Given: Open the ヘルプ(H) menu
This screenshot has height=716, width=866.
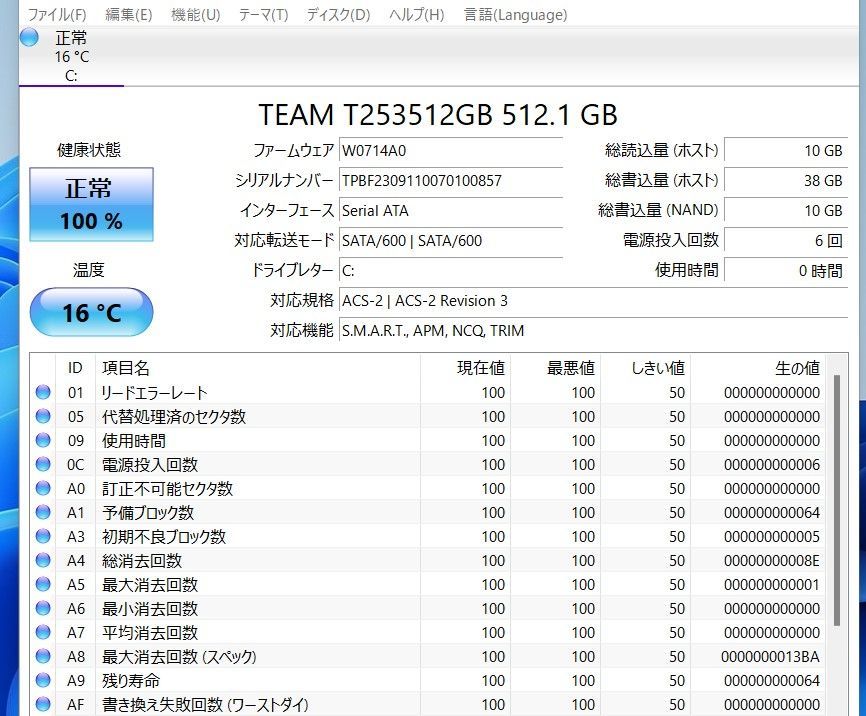Looking at the screenshot, I should (416, 14).
